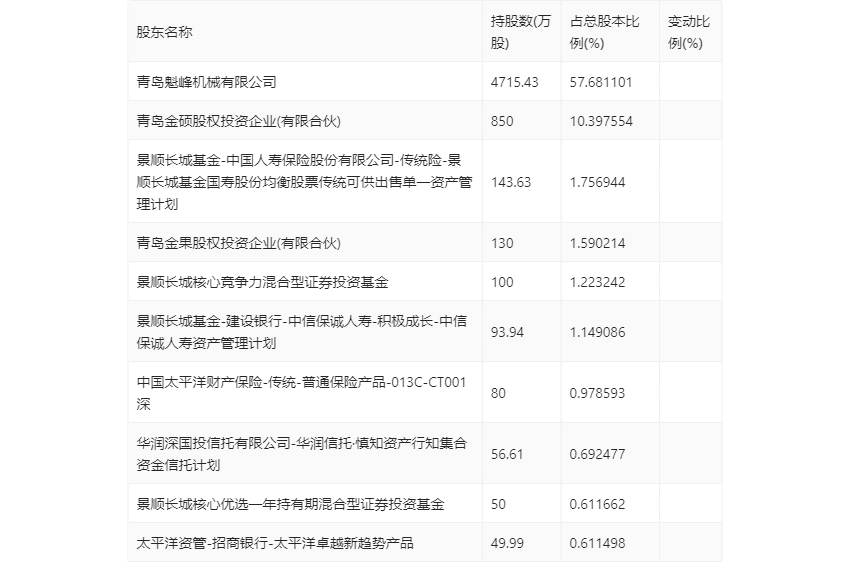This screenshot has height=562, width=850.
Task: Click the holding value 80
Action: (498, 393)
